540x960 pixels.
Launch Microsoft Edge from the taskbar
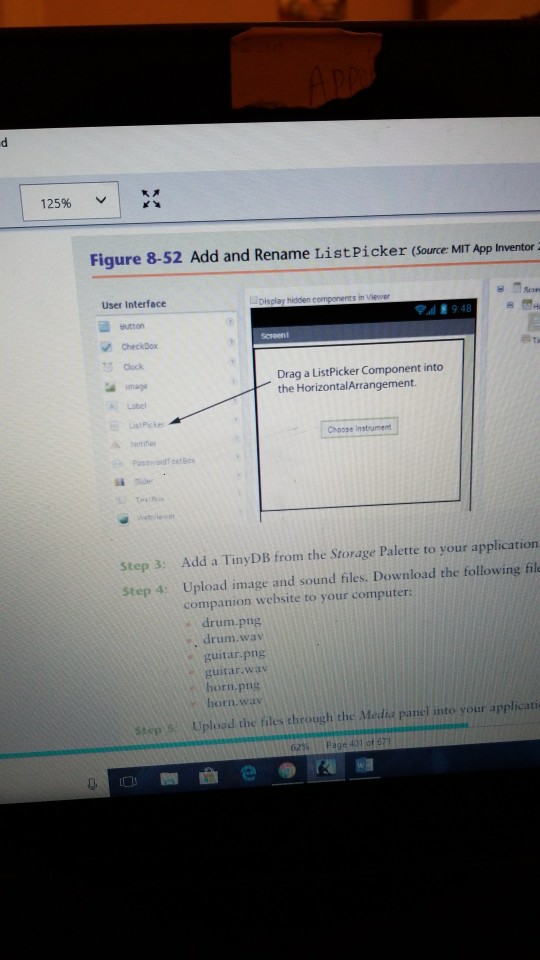(x=249, y=773)
